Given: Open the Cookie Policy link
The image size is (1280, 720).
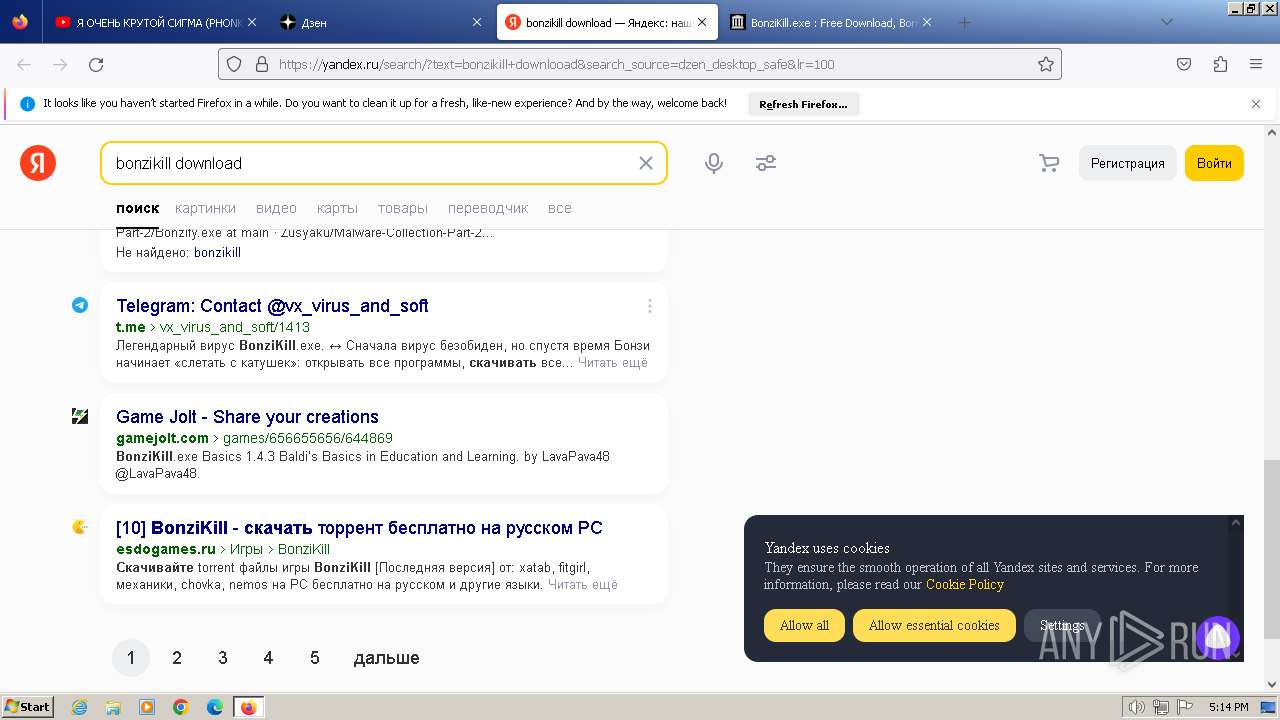Looking at the screenshot, I should click(x=965, y=584).
